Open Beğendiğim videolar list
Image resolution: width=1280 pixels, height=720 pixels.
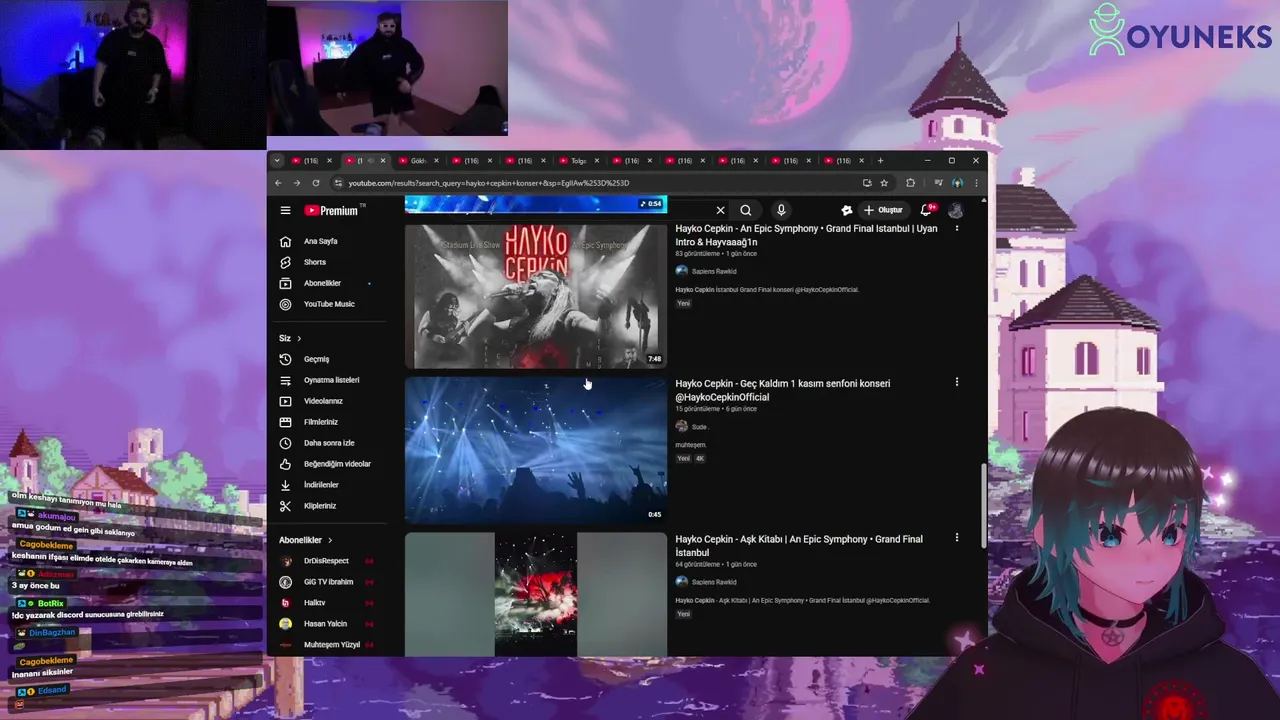326,464
